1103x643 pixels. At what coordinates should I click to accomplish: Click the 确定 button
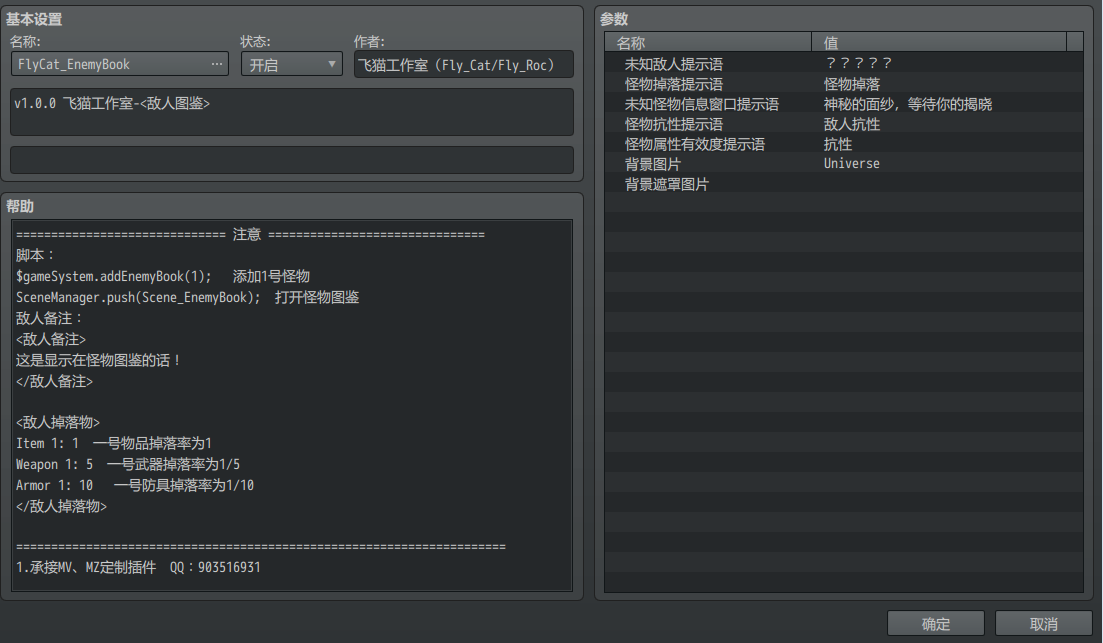tap(936, 623)
